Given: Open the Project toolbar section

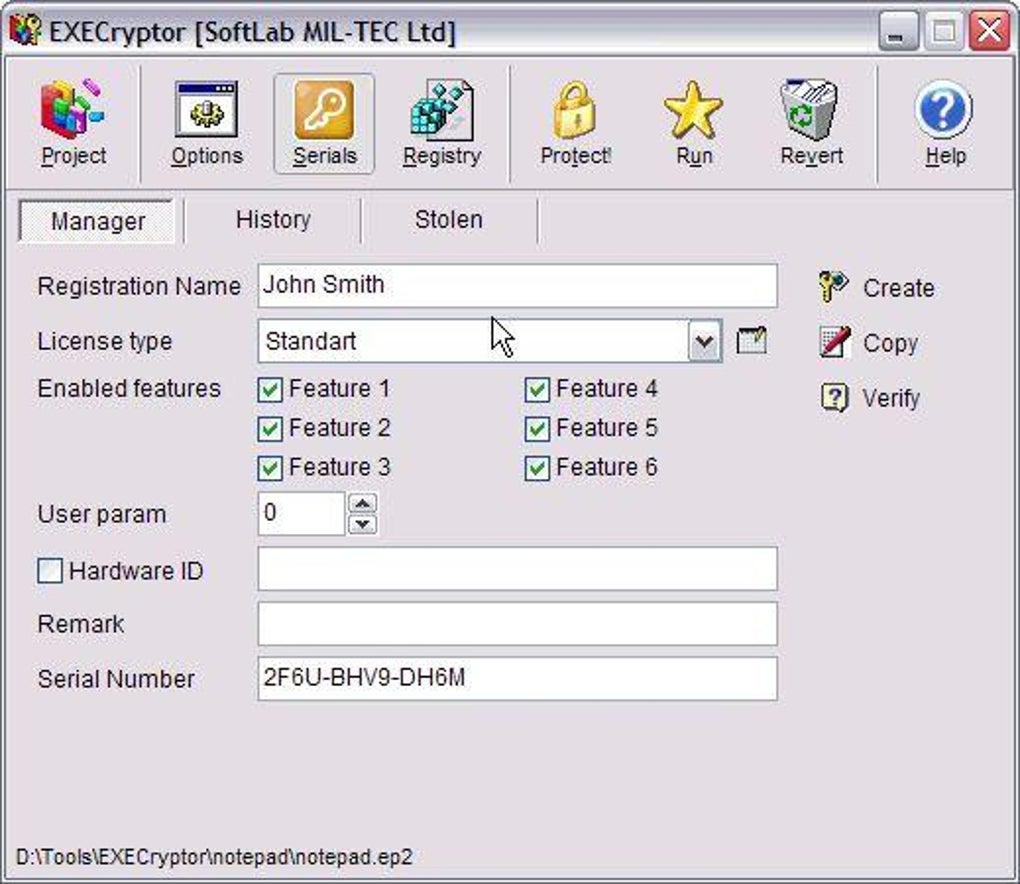Looking at the screenshot, I should point(73,124).
